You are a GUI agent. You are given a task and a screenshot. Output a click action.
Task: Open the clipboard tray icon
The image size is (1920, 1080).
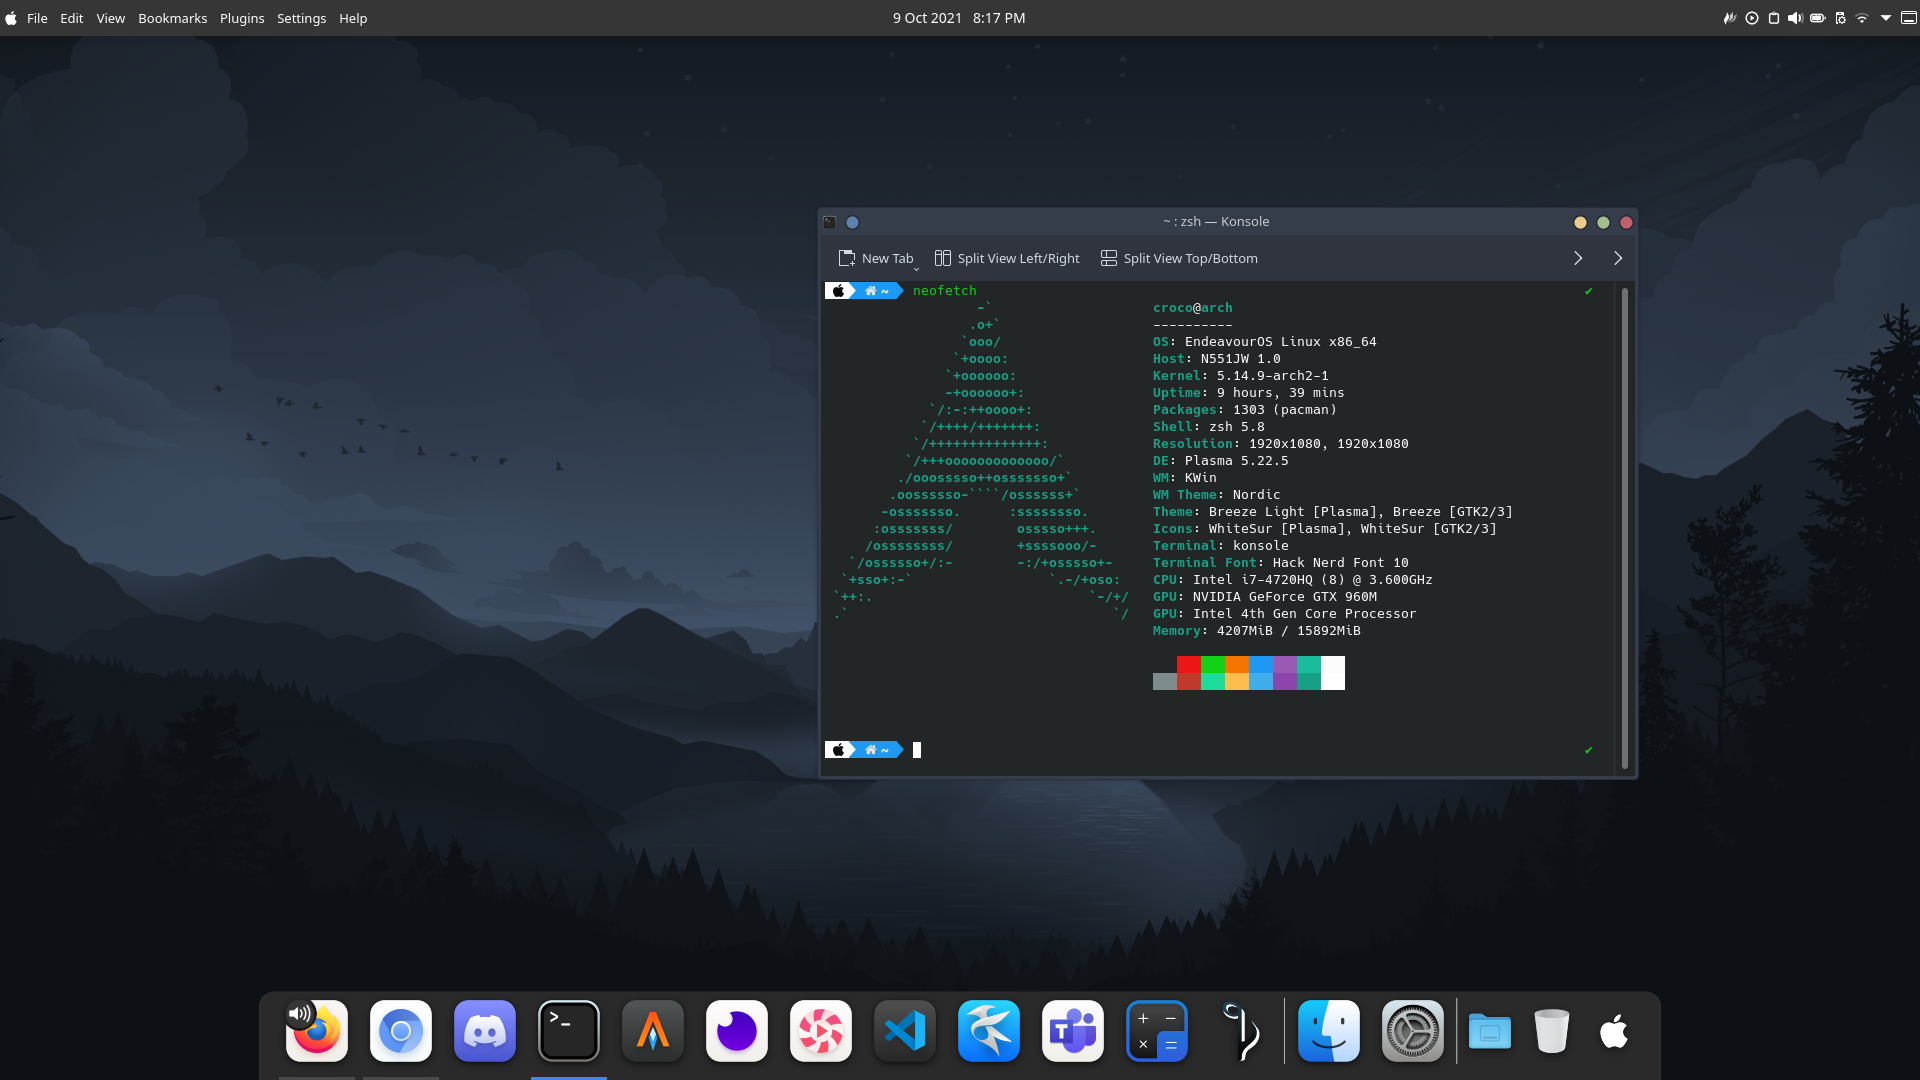(1774, 18)
